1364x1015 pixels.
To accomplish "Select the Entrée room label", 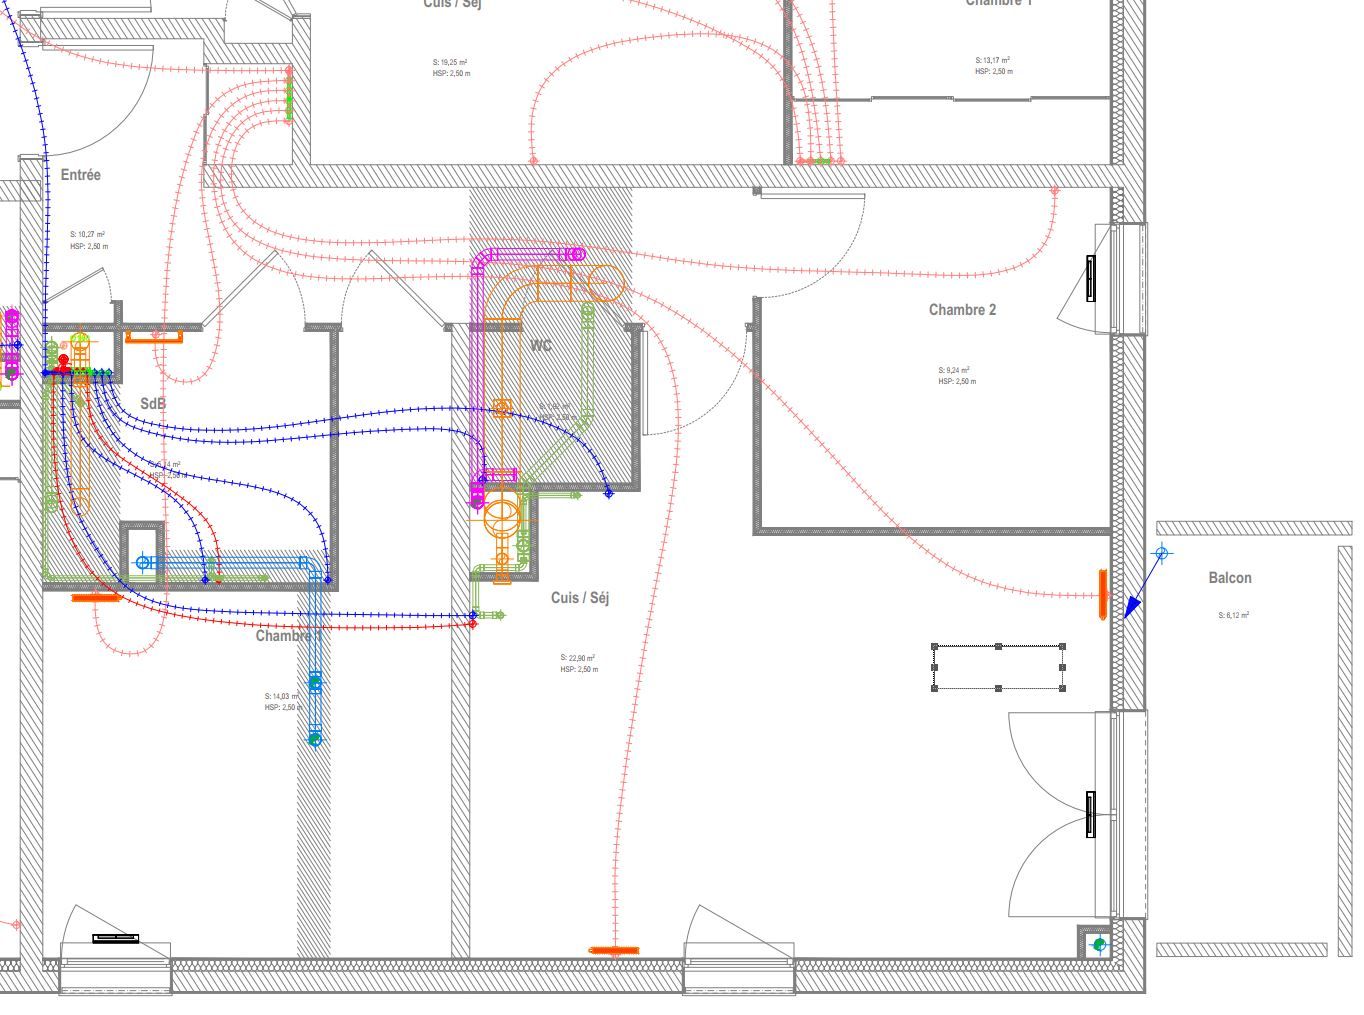I will (80, 175).
